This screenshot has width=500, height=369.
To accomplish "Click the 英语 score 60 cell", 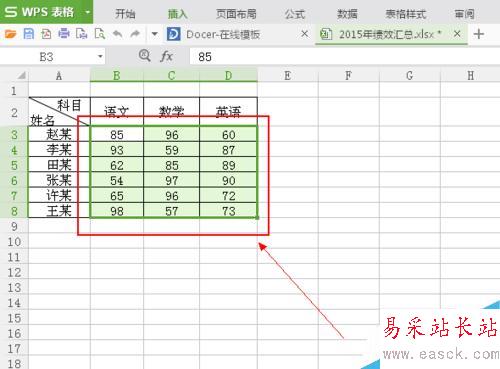I will coord(228,135).
